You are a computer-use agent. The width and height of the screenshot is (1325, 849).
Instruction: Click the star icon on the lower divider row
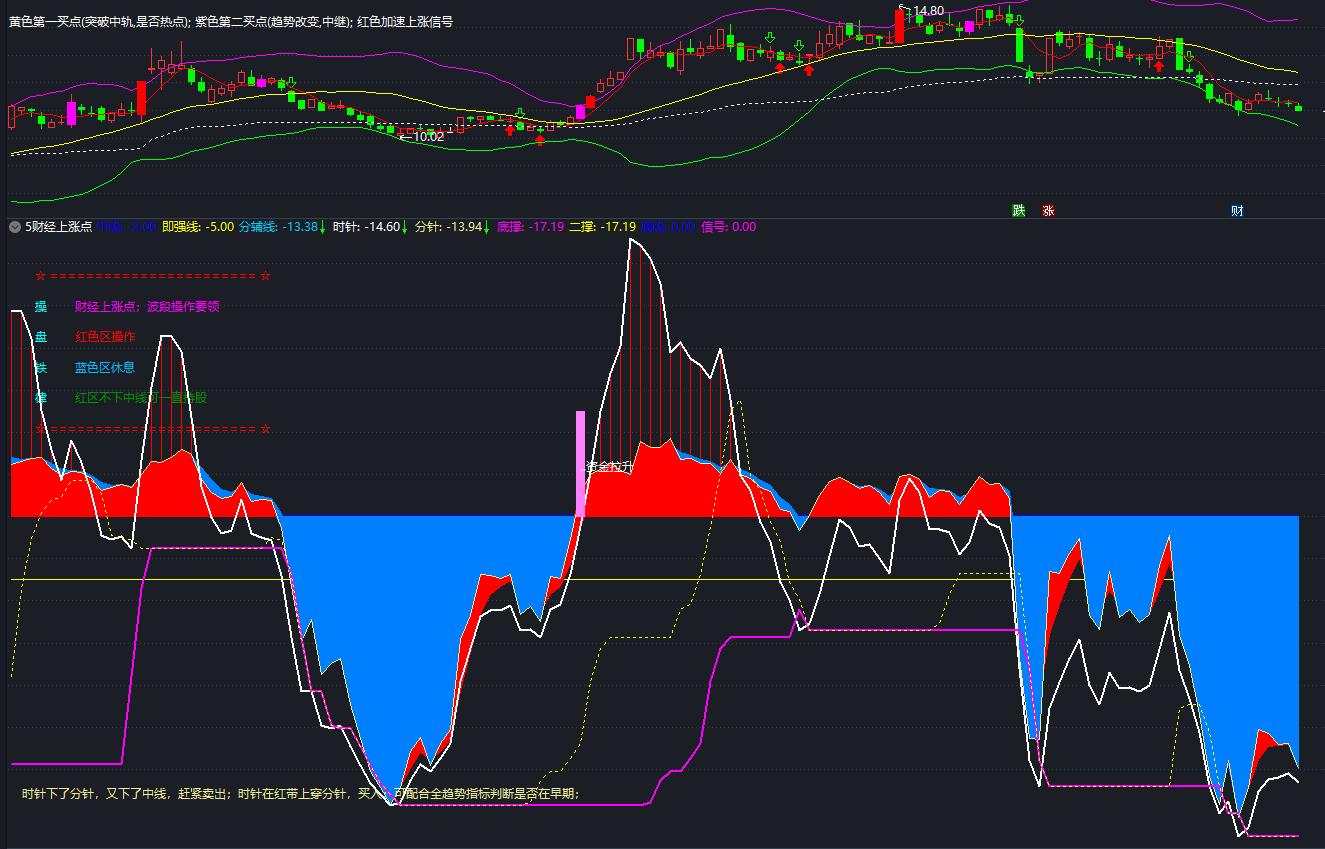265,428
